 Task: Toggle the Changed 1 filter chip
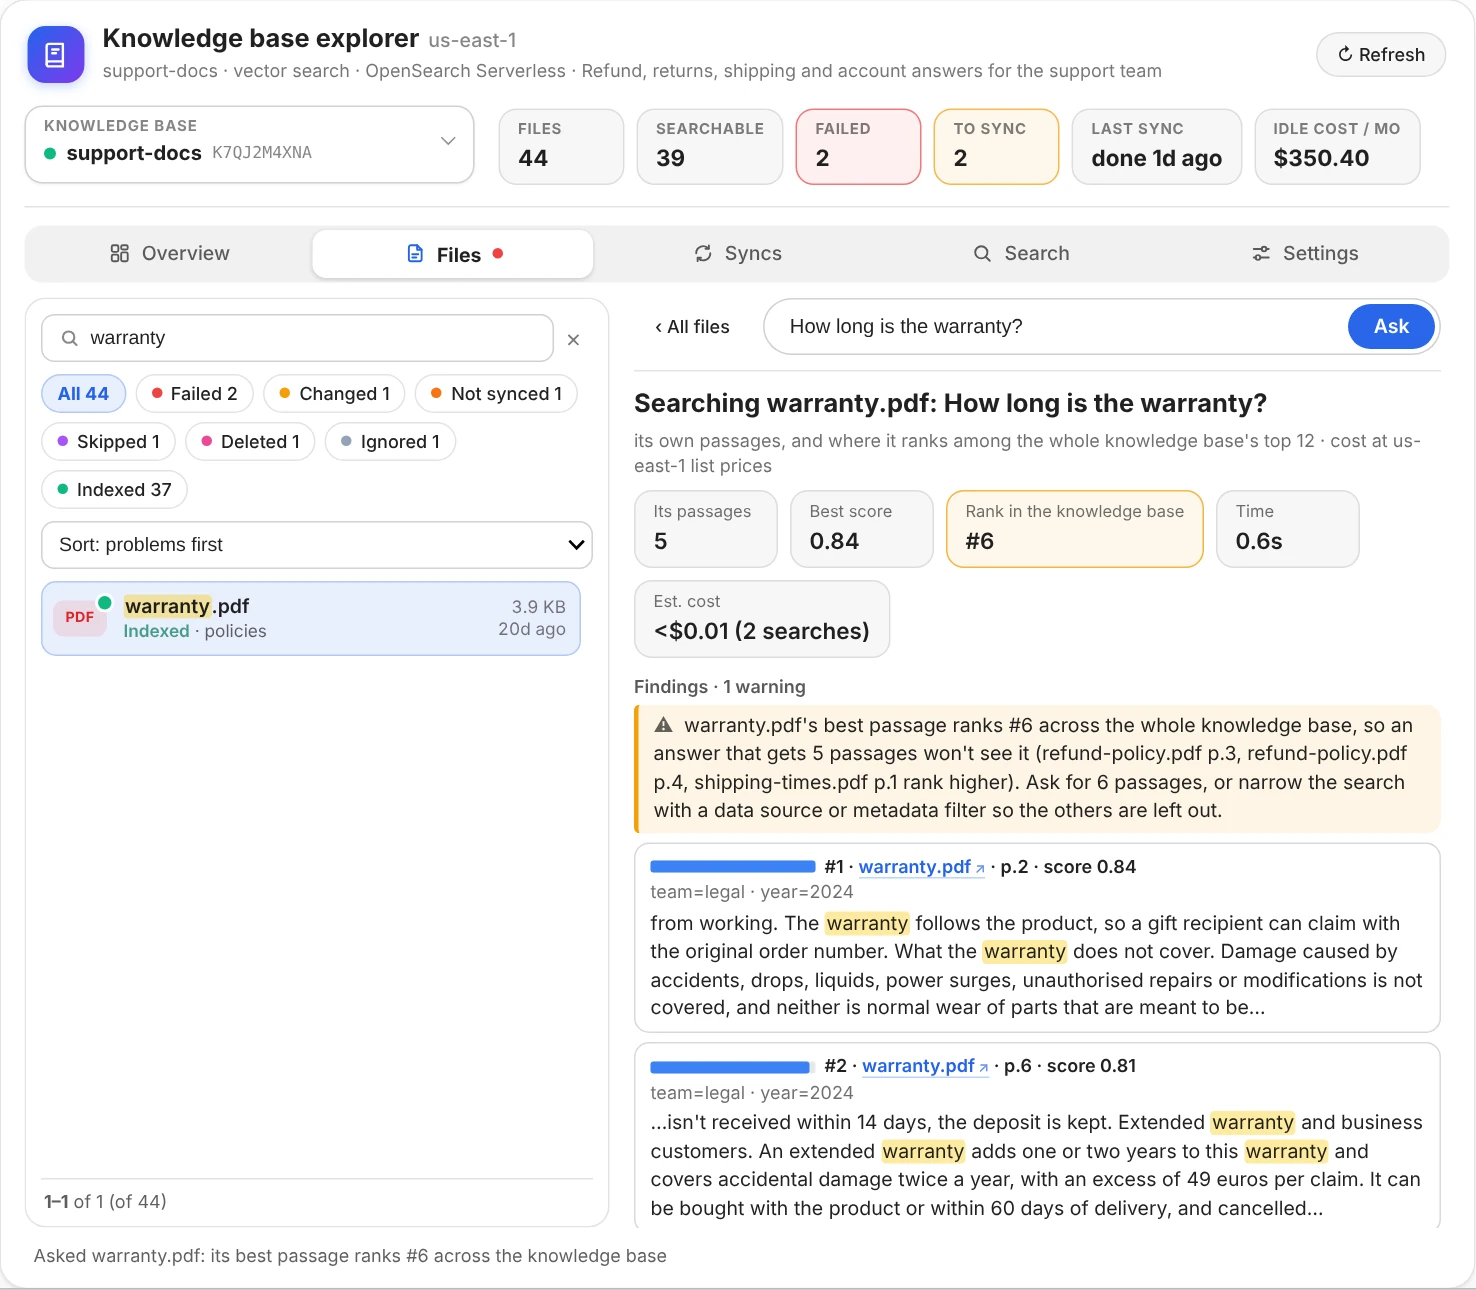point(334,394)
